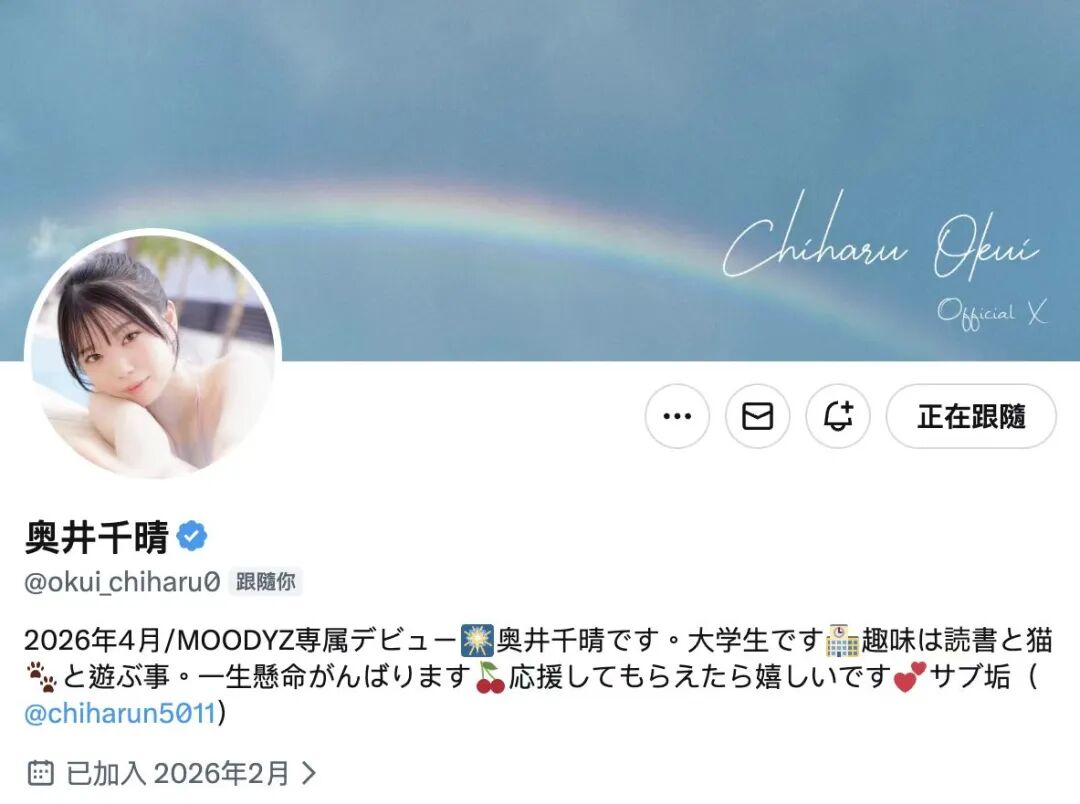
Task: Open the @chiharun5011 sub-account link
Action: coord(121,713)
